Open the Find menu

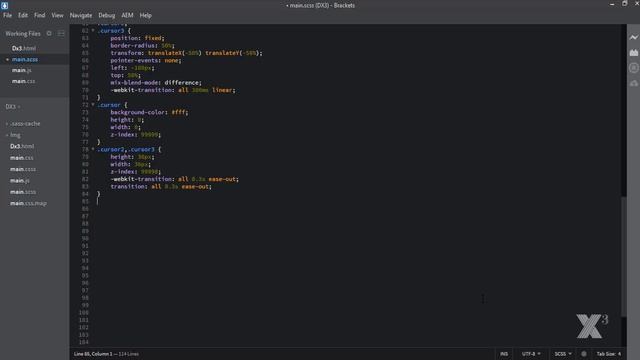40,15
